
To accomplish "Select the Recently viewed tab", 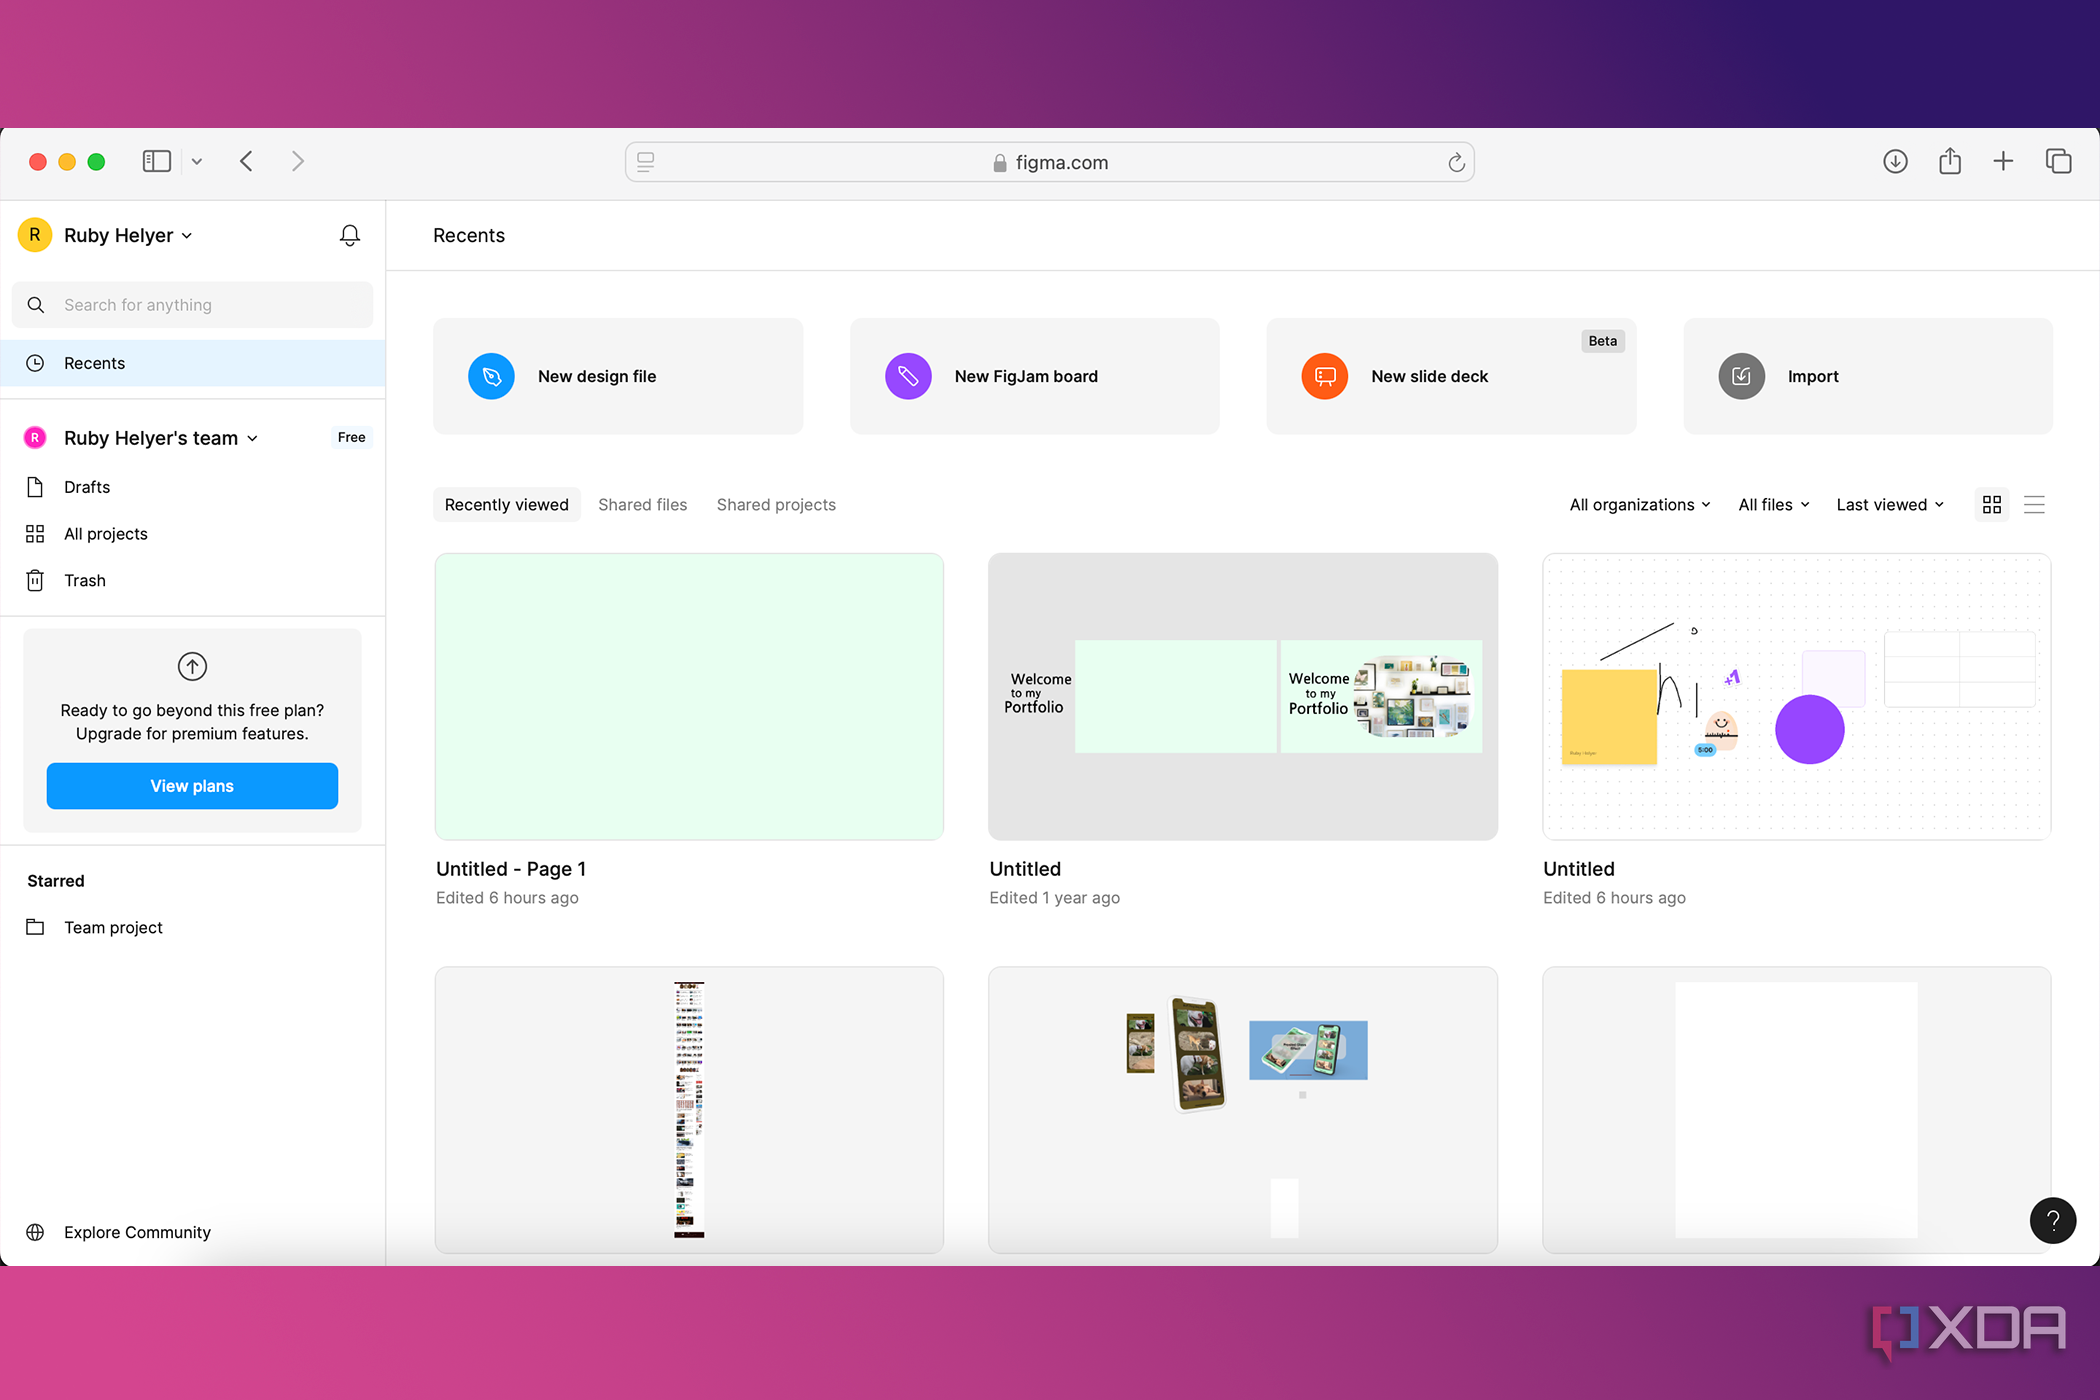I will pyautogui.click(x=506, y=505).
